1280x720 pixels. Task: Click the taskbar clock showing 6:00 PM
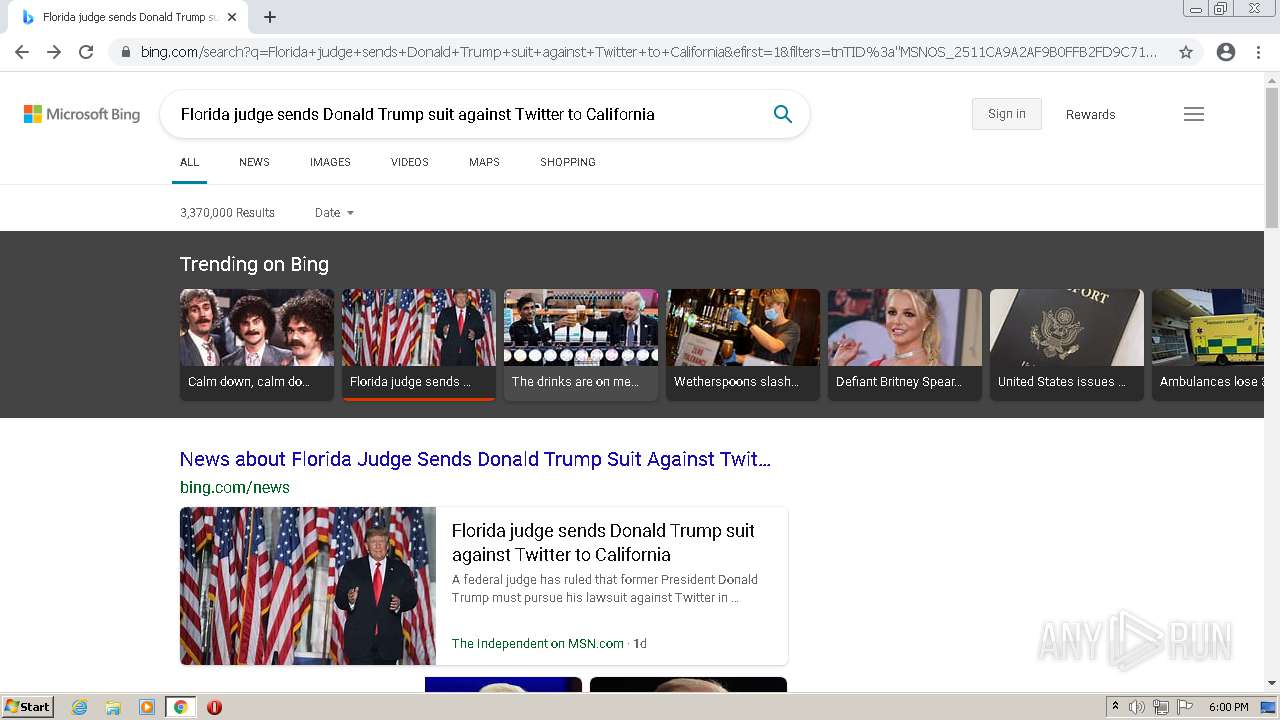point(1228,707)
